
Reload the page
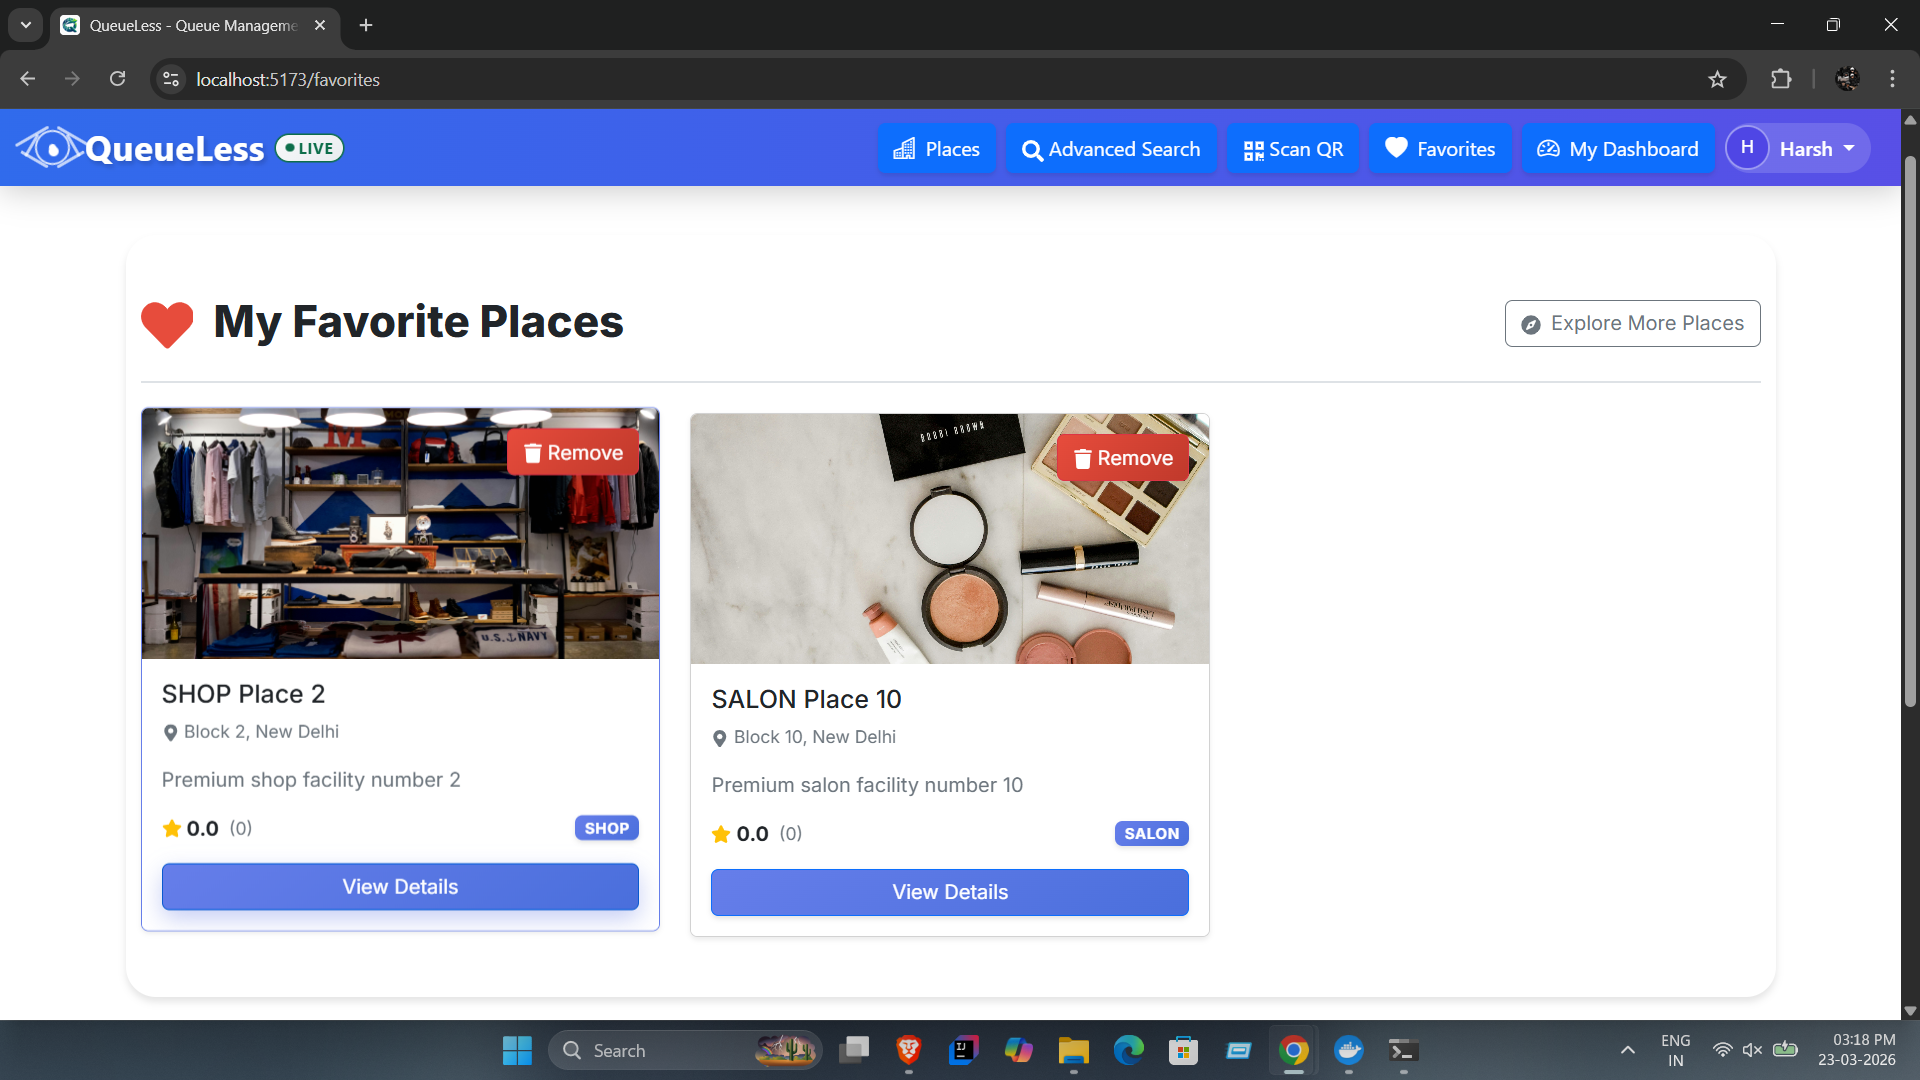pyautogui.click(x=117, y=79)
